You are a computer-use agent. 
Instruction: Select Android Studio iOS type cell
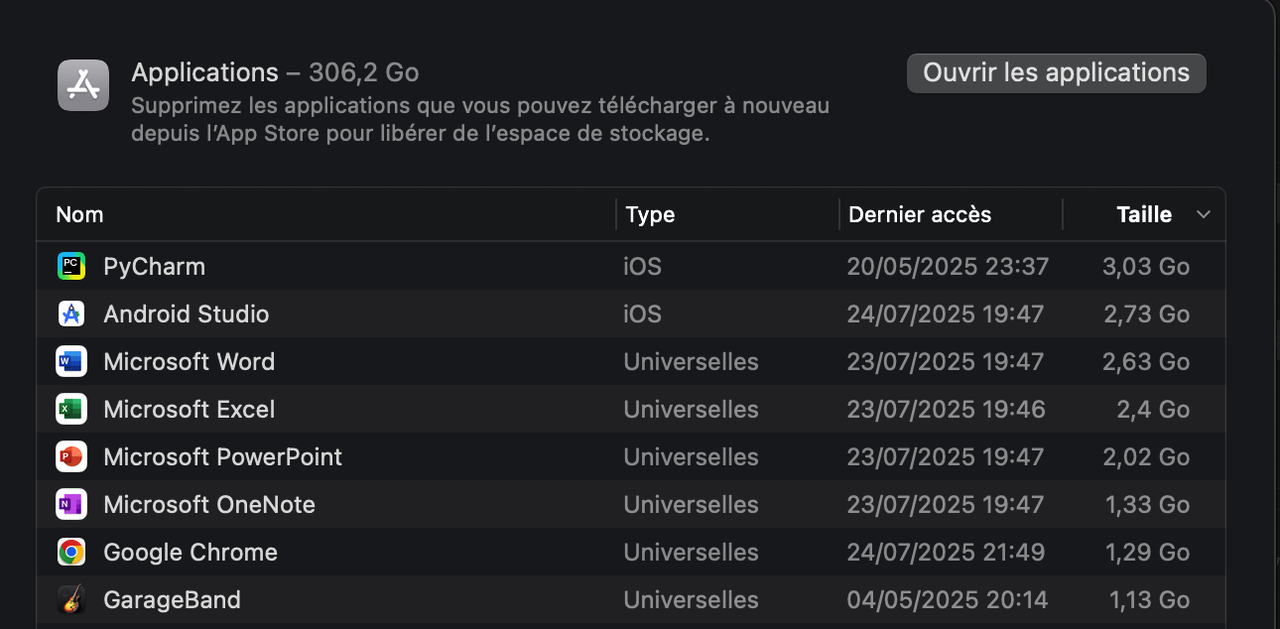(x=643, y=314)
